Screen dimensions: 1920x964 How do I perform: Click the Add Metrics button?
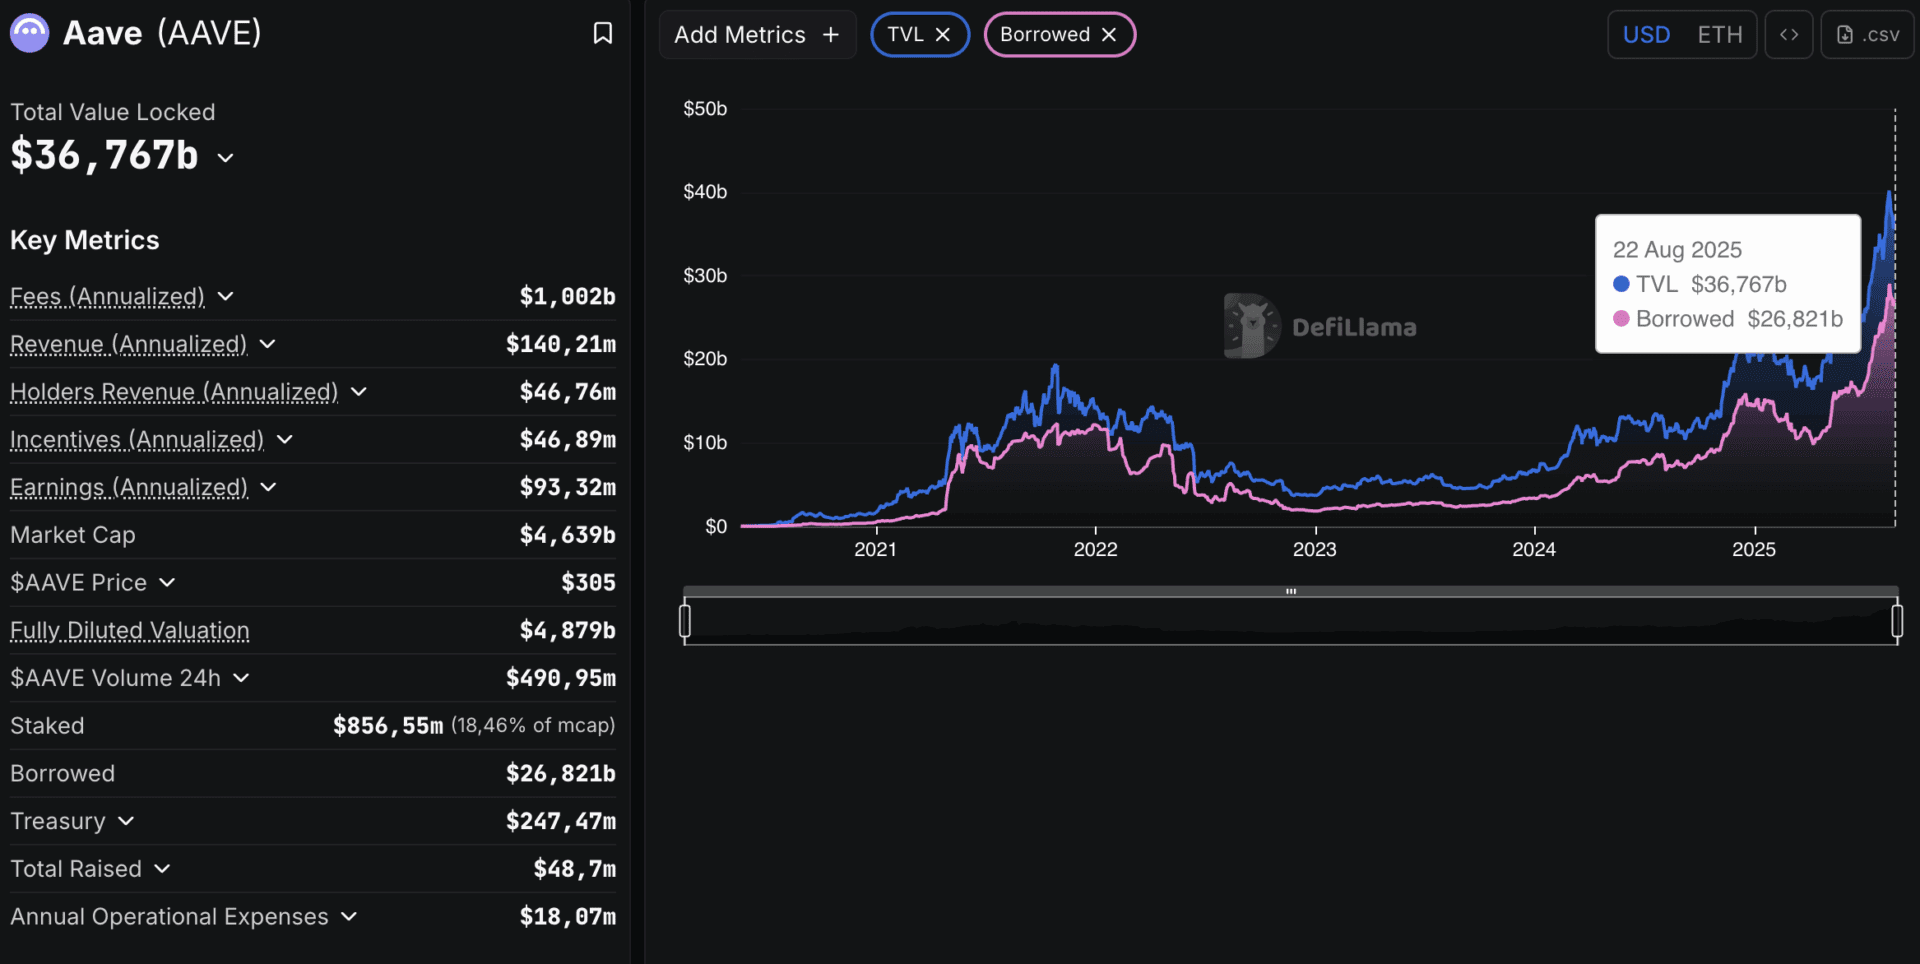click(757, 34)
